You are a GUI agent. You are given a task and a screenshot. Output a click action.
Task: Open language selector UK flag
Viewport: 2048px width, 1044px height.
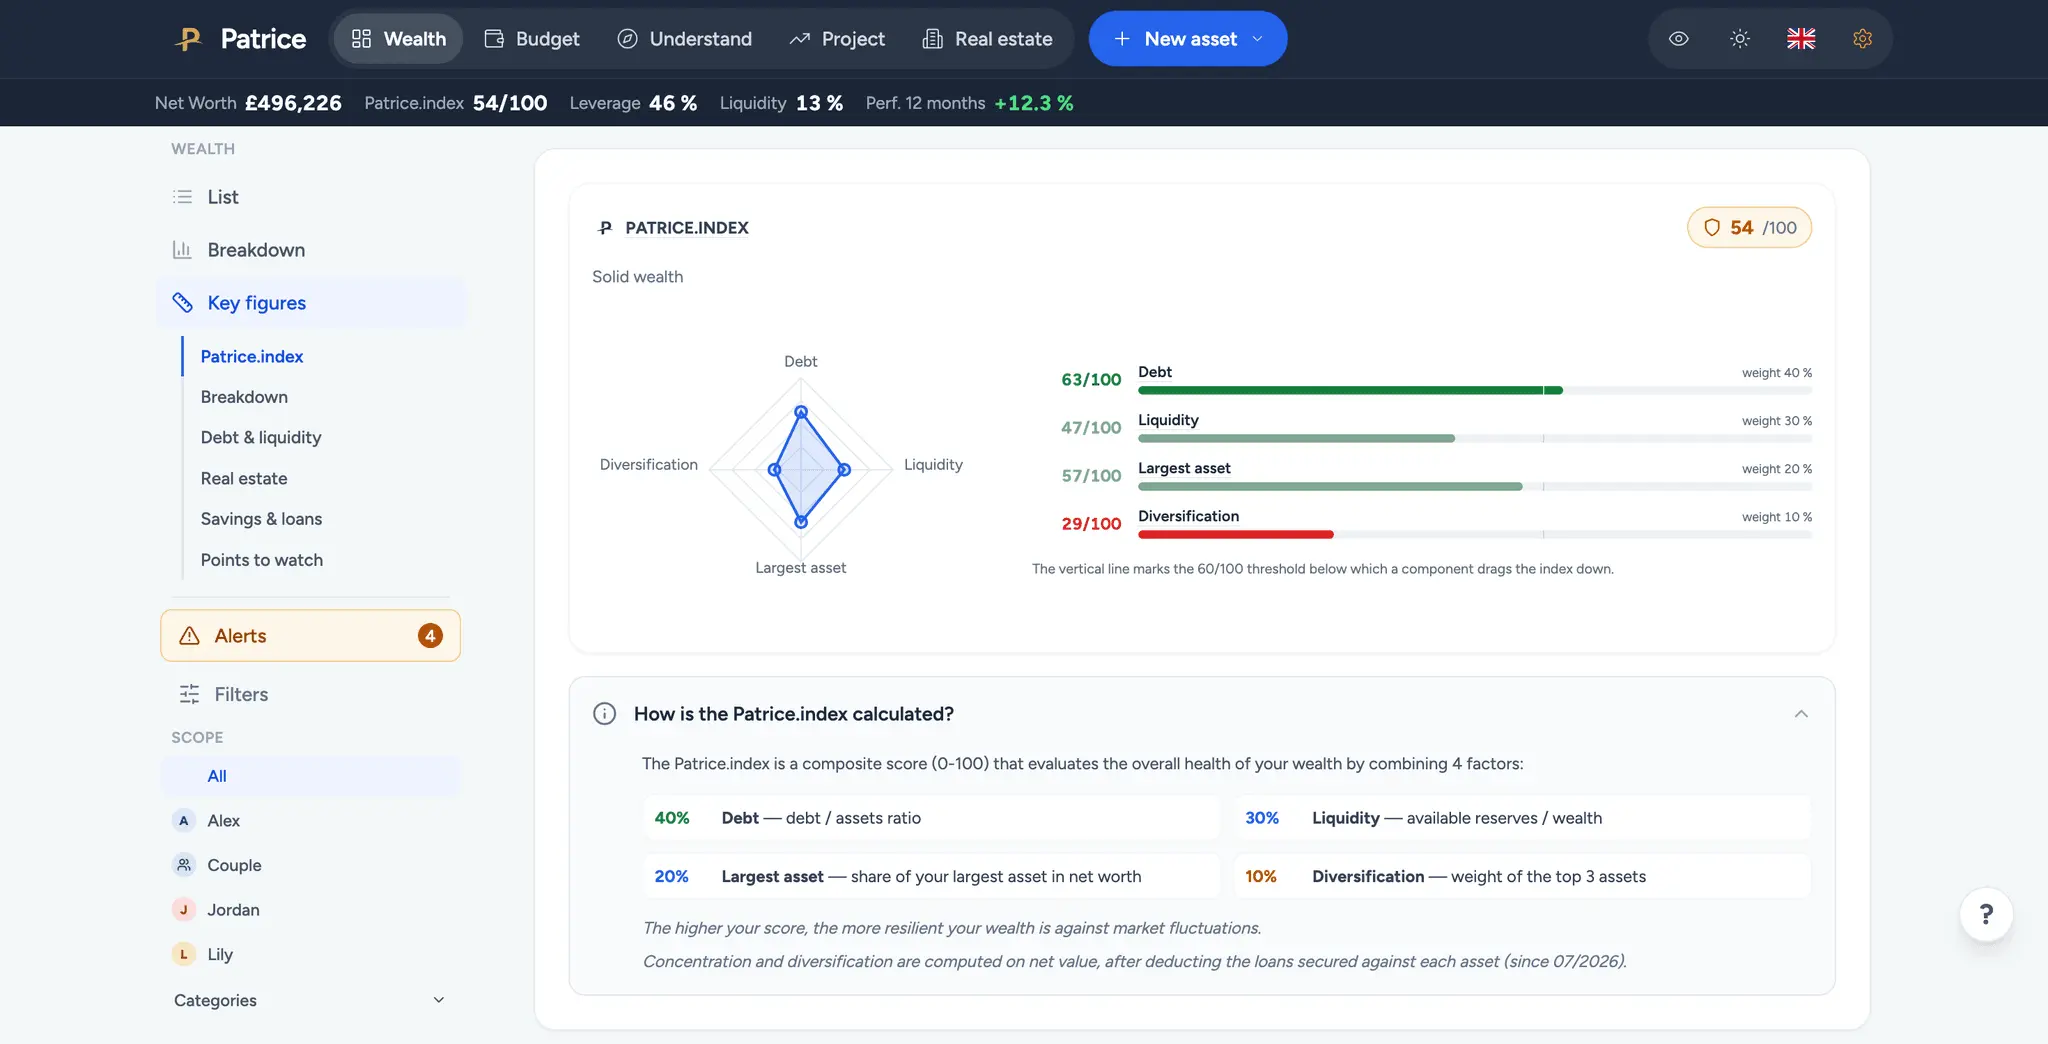click(x=1801, y=39)
